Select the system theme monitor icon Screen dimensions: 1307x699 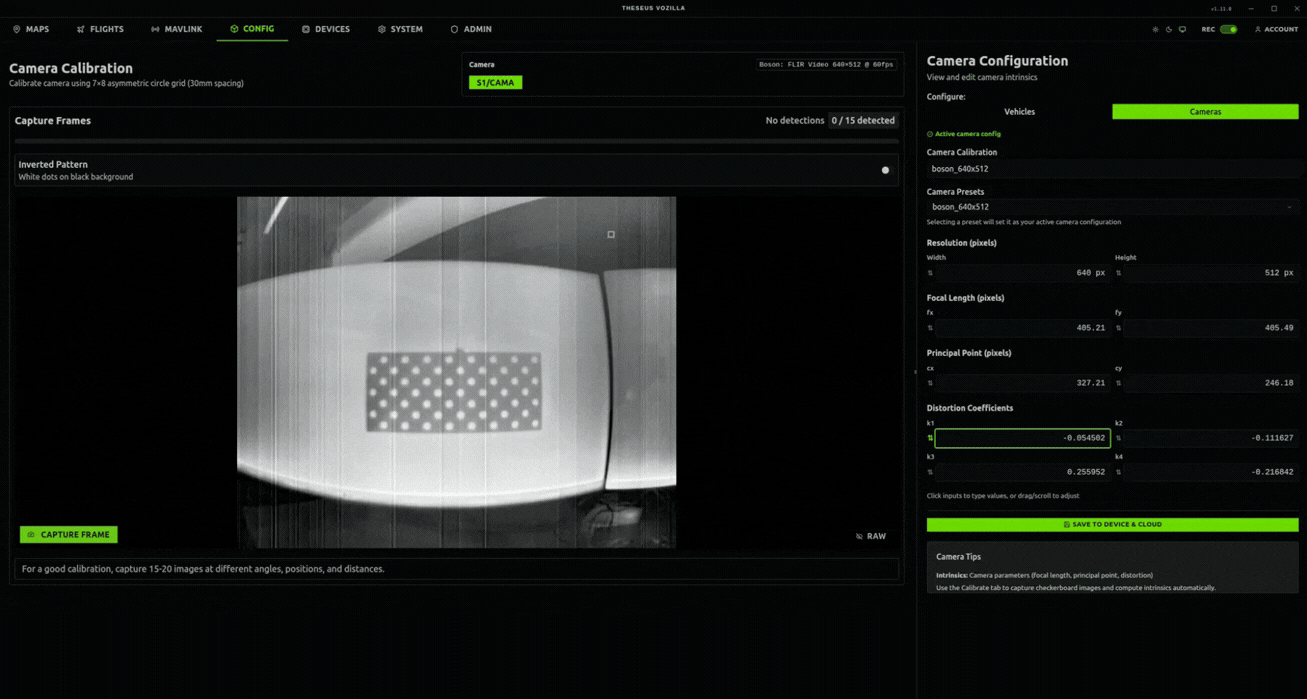click(x=1182, y=30)
